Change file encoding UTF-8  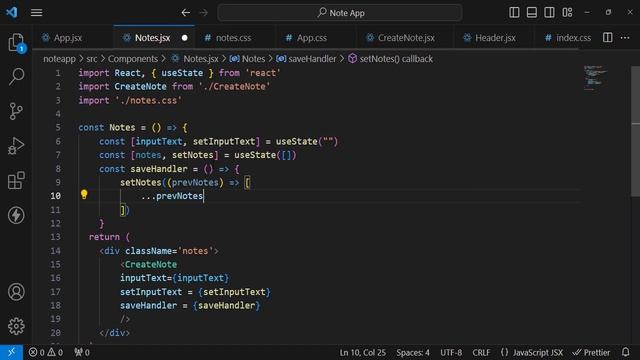pos(451,352)
